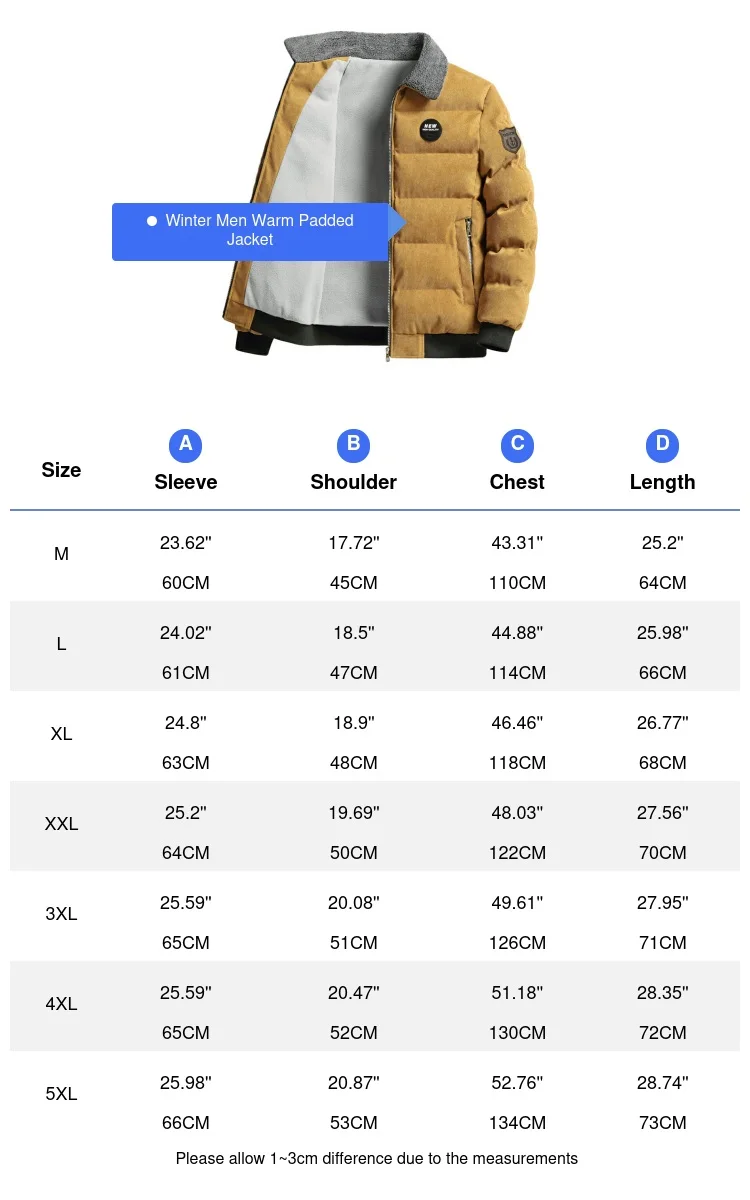750x1200 pixels.
Task: Click the 5XL size row label
Action: (x=61, y=1094)
